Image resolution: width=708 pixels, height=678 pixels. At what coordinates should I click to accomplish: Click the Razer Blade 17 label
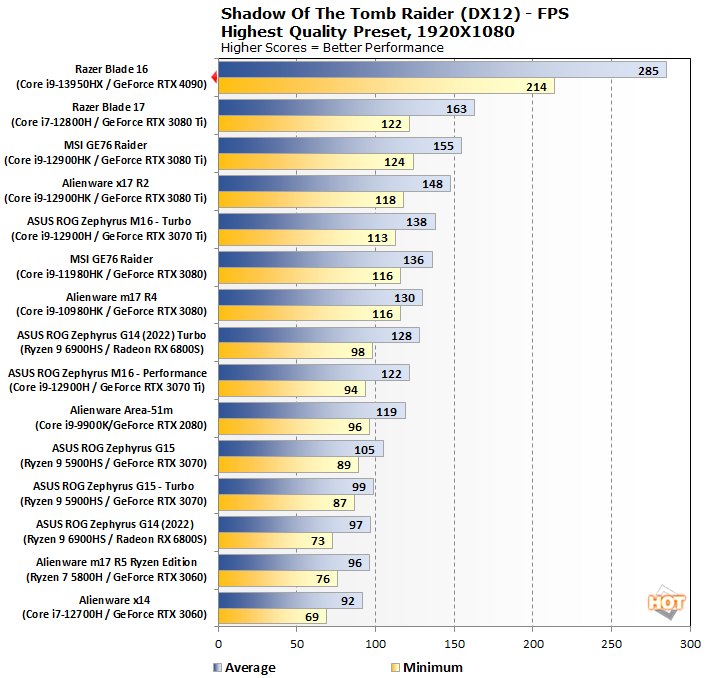[x=108, y=107]
